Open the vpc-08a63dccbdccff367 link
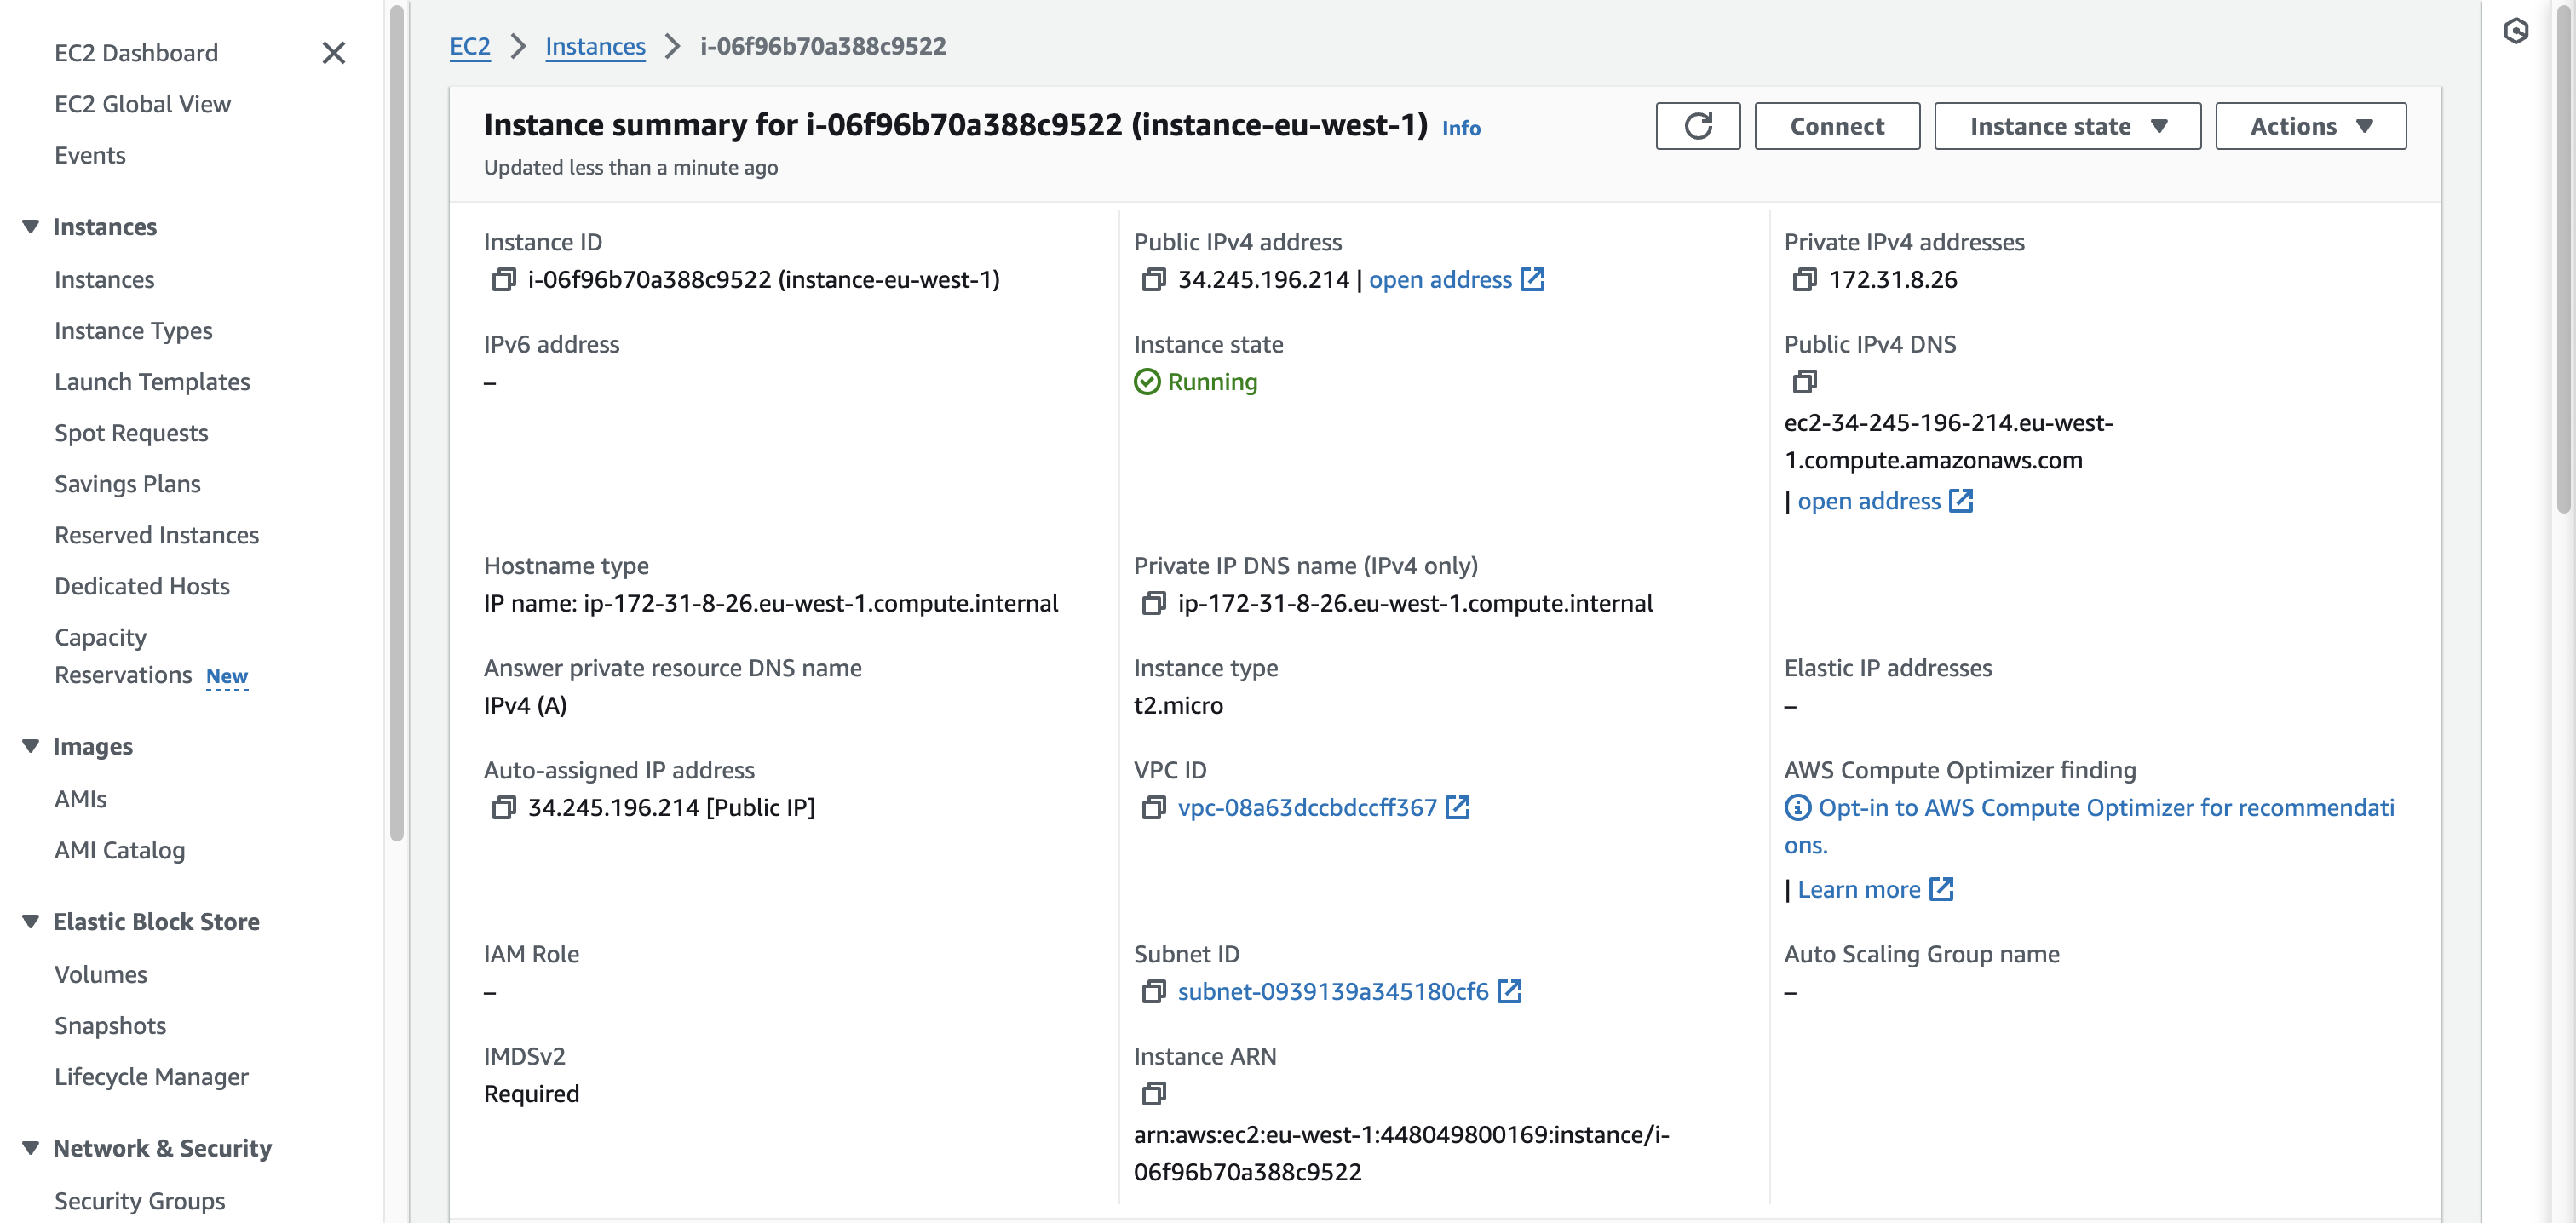 (1306, 808)
